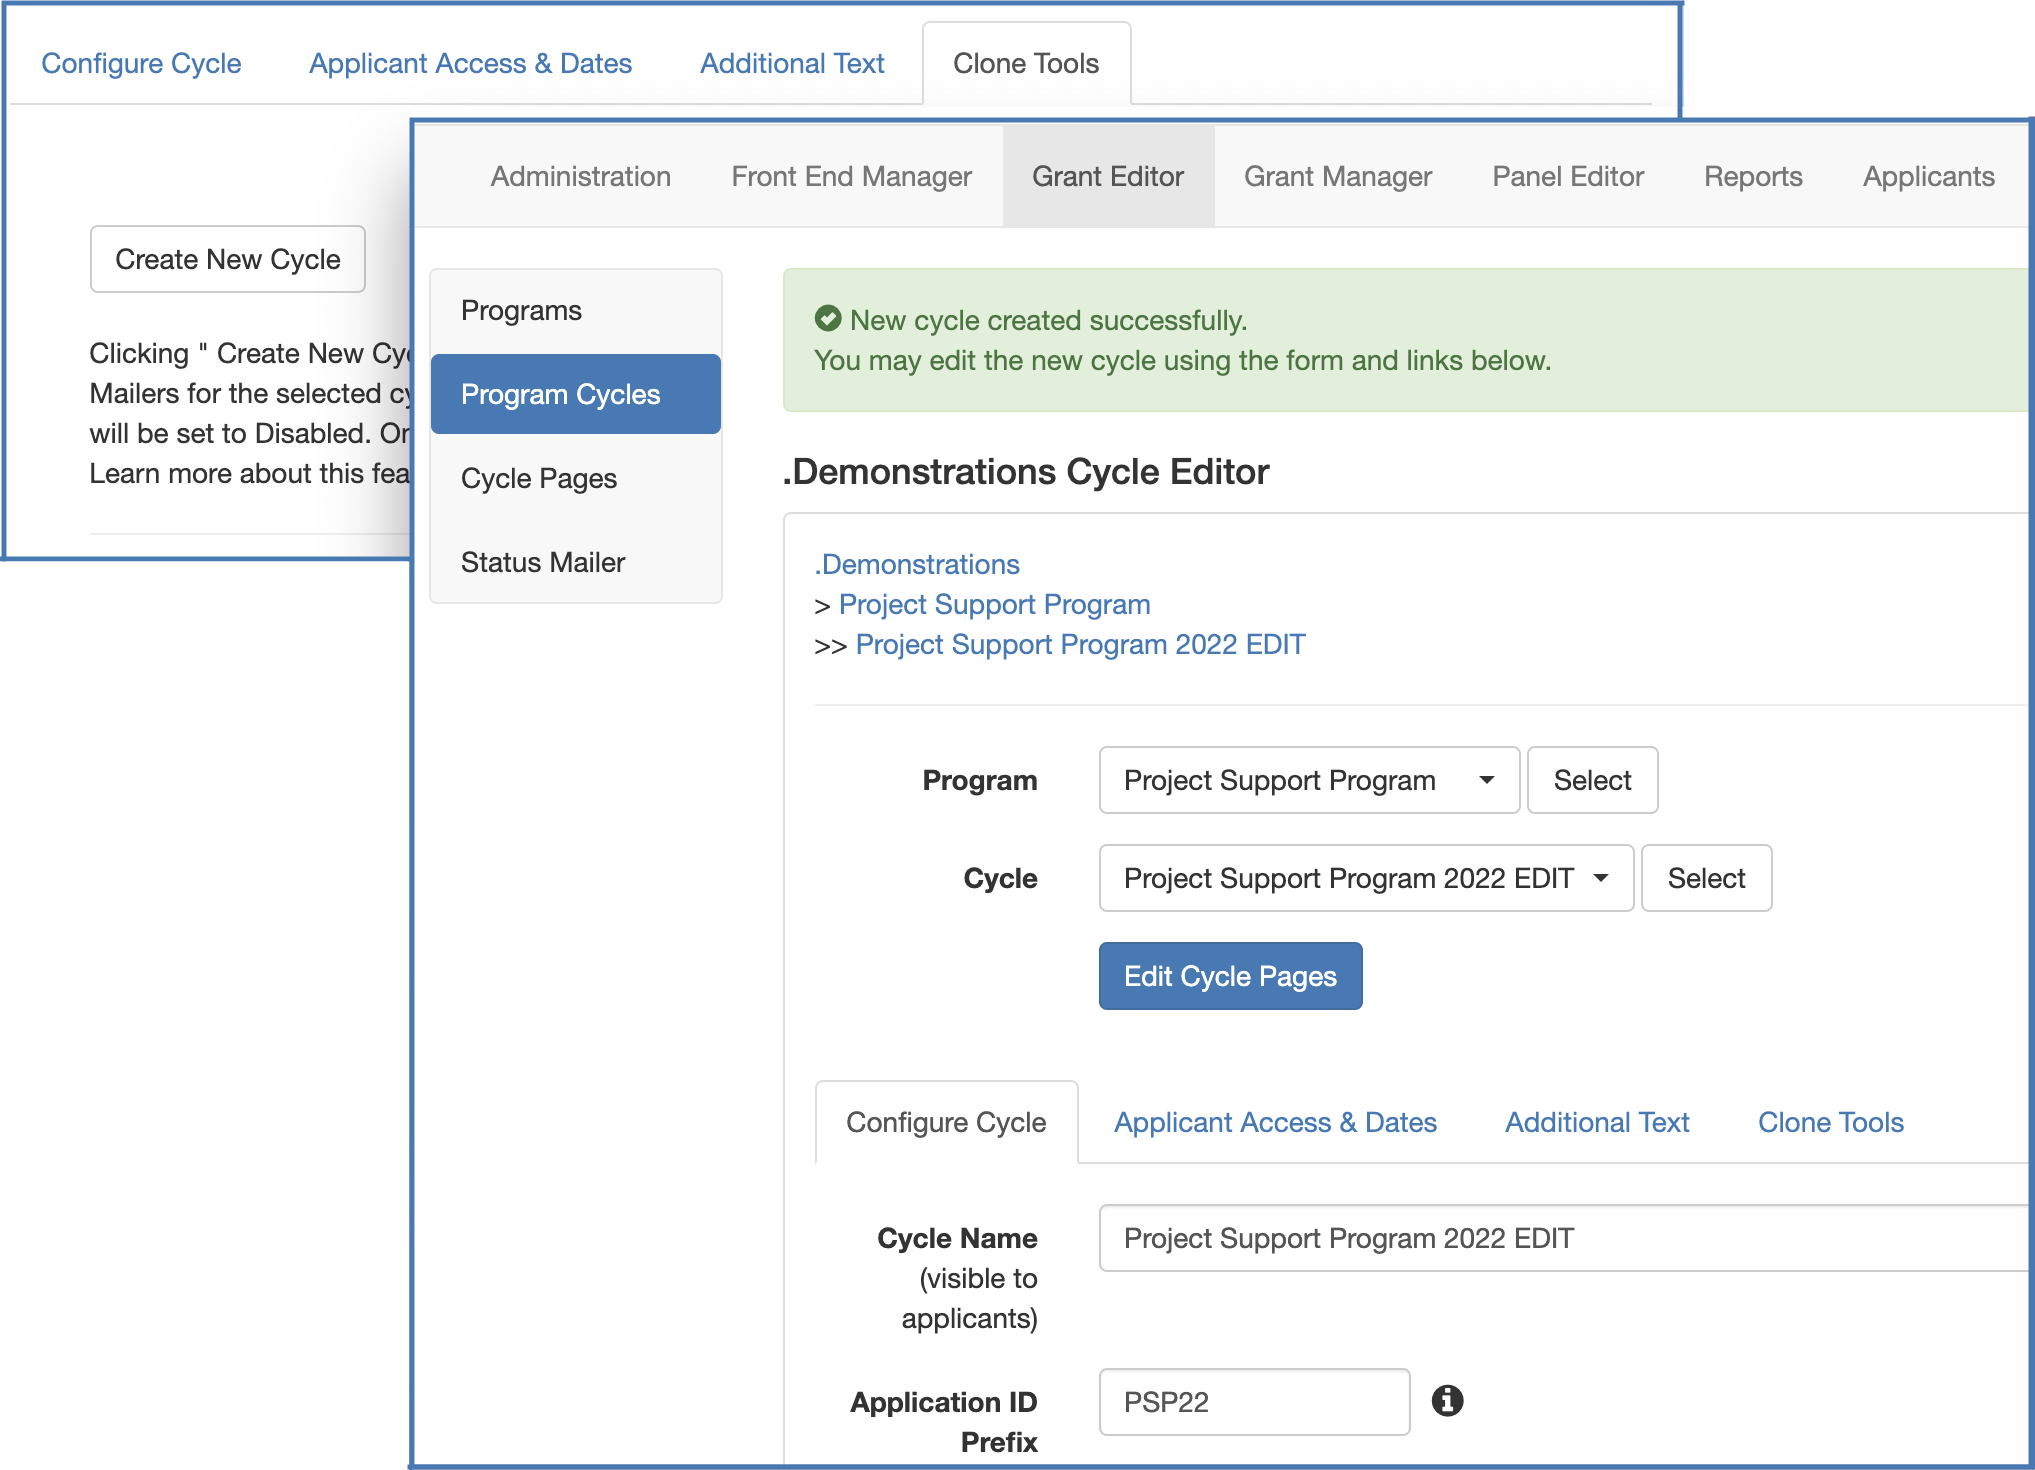
Task: Select the Grant Editor menu item
Action: (x=1108, y=176)
